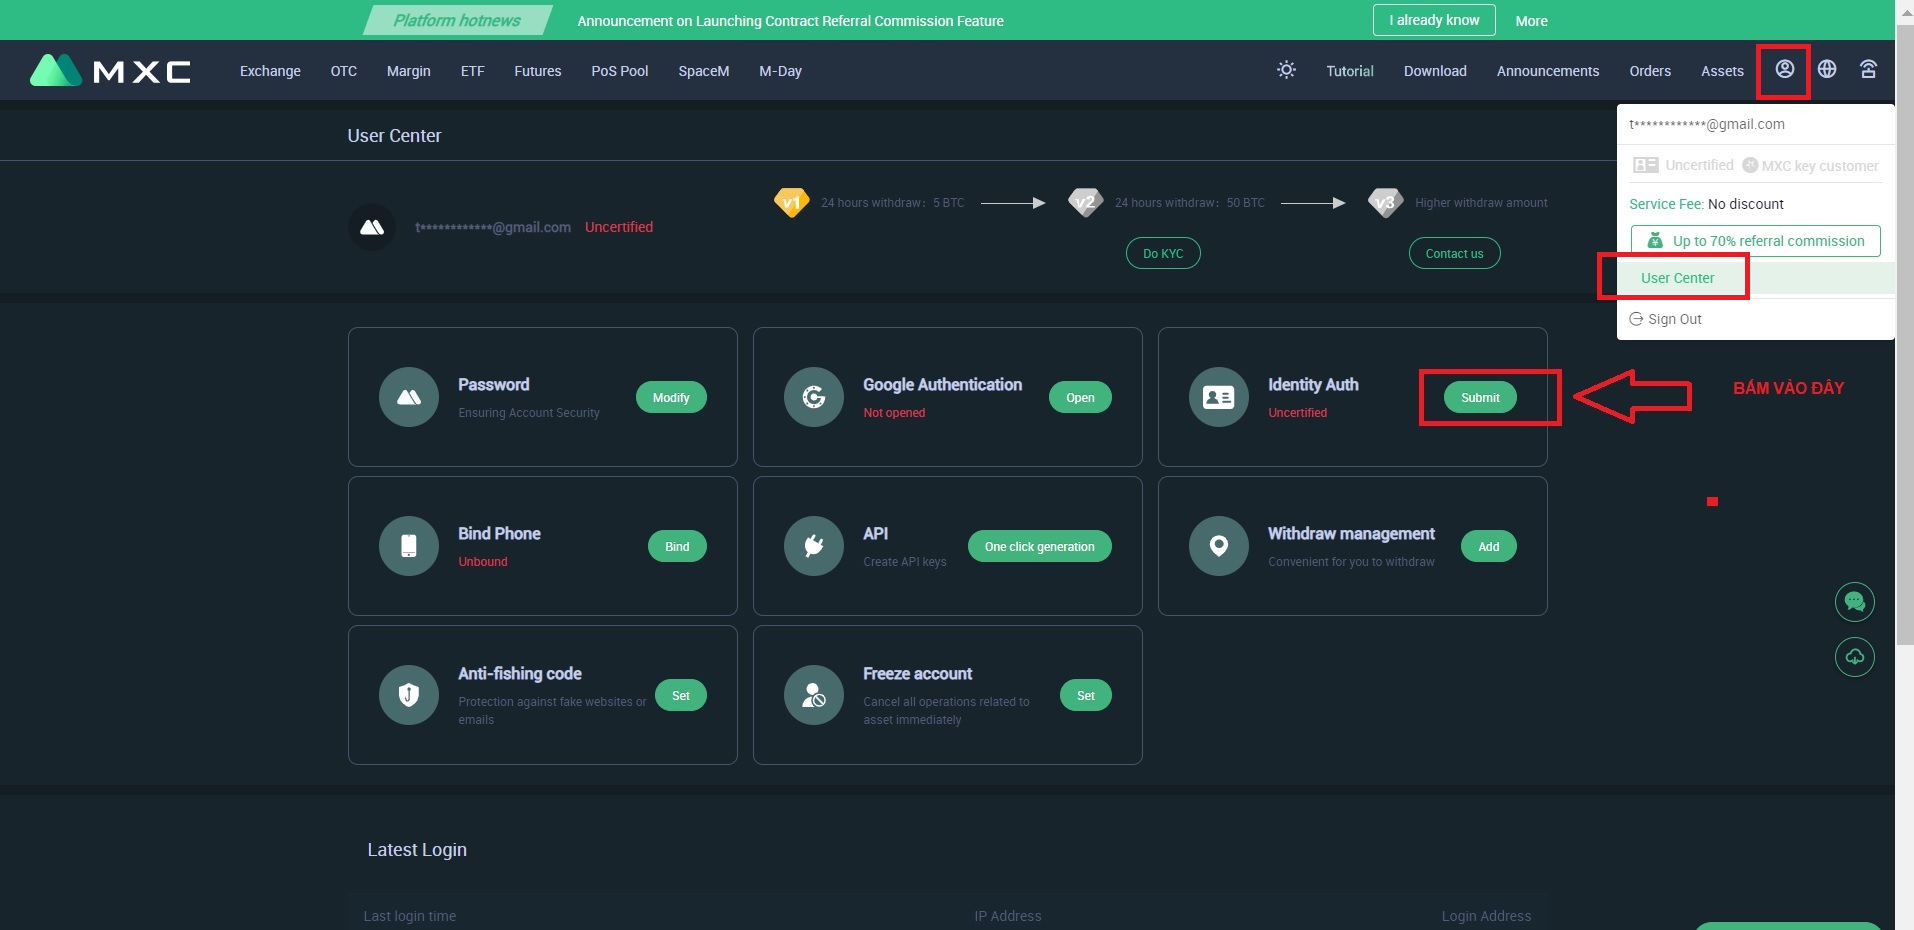Click the V1 gold diamond badge
1914x930 pixels.
point(791,202)
